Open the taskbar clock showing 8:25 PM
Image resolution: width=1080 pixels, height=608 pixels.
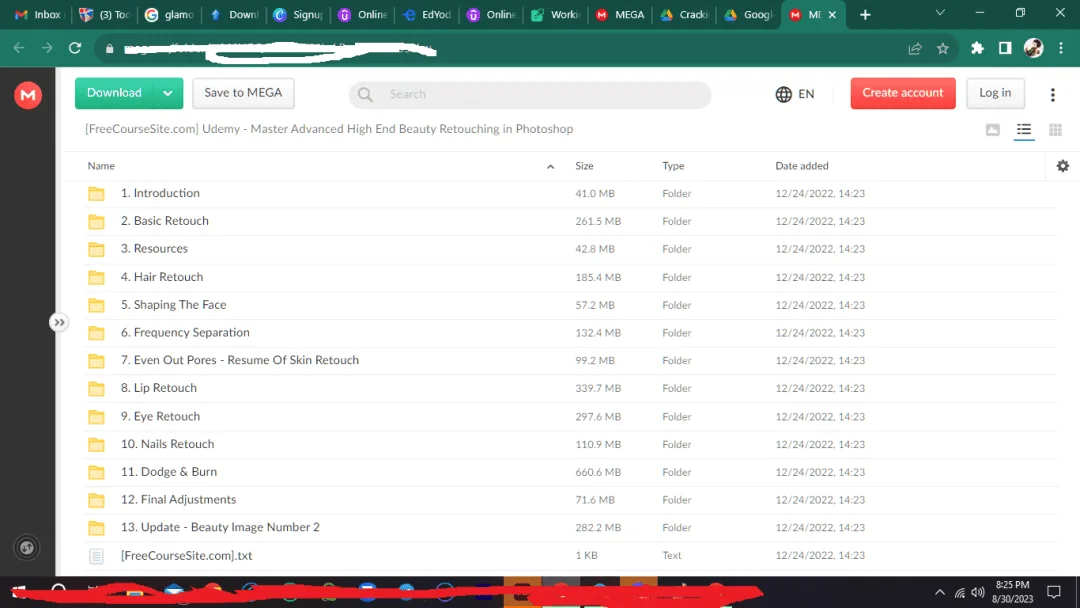[x=1012, y=592]
